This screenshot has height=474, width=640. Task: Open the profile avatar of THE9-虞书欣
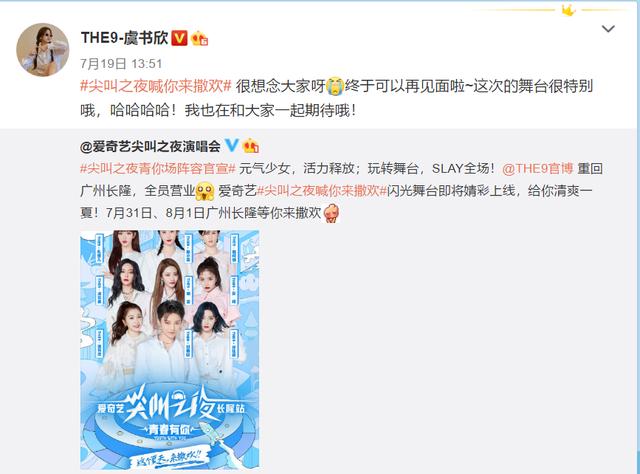pos(43,49)
